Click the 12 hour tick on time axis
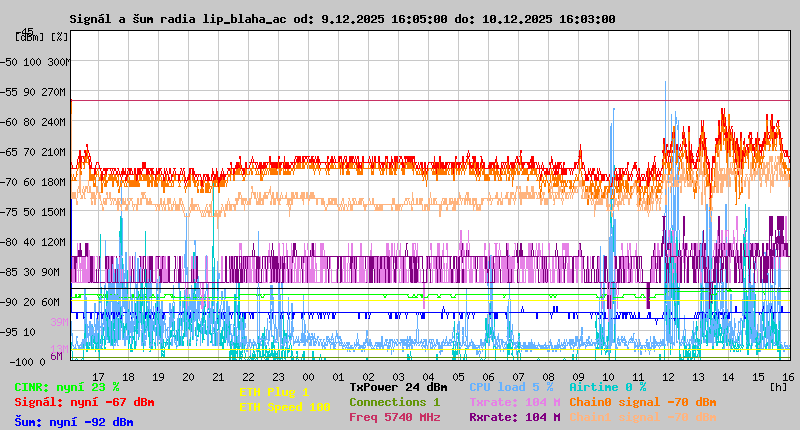This screenshot has width=800, height=430. tap(669, 376)
